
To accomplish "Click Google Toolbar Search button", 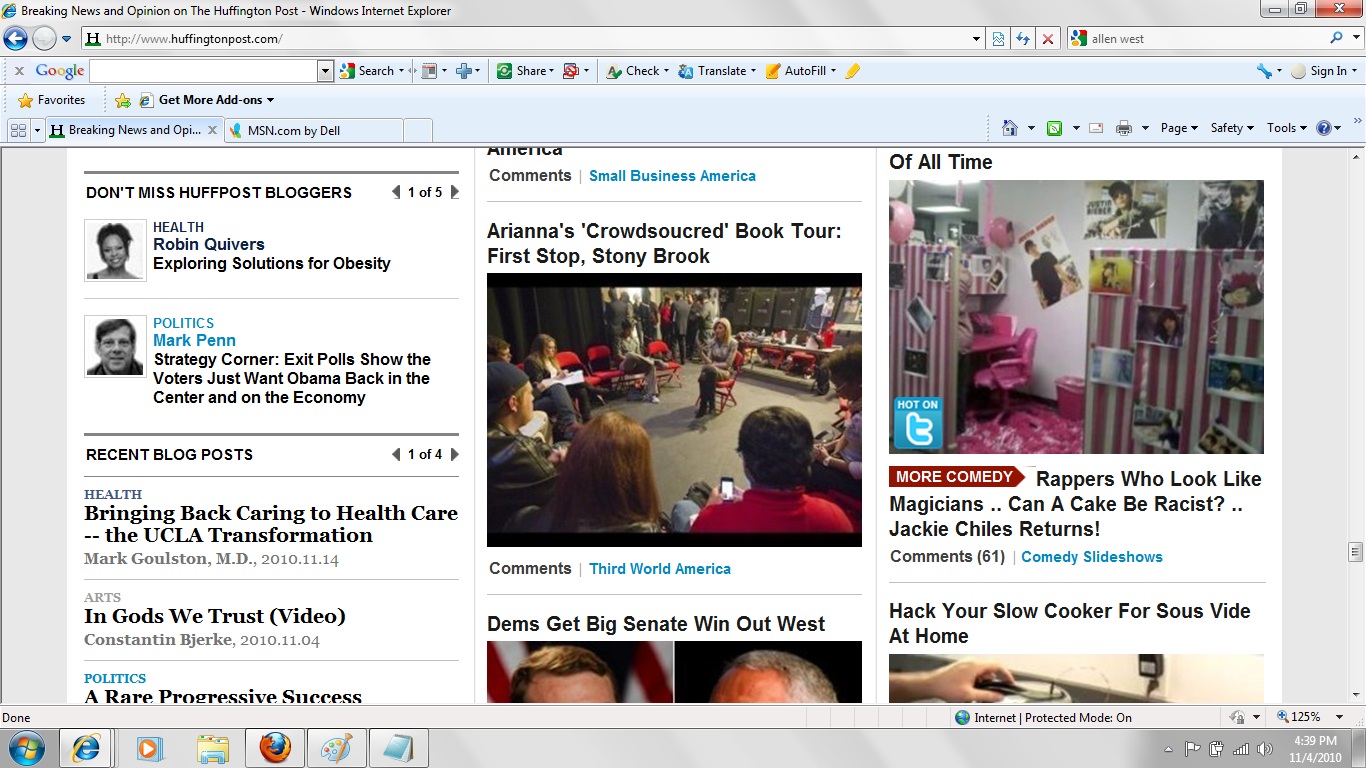I will tap(367, 71).
